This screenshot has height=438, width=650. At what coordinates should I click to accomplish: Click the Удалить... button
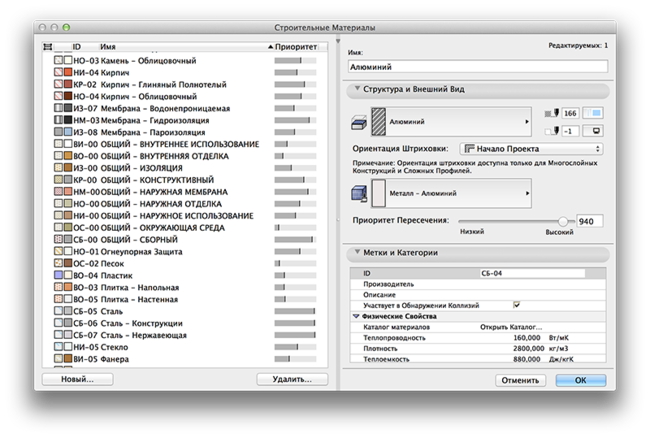[x=292, y=379]
